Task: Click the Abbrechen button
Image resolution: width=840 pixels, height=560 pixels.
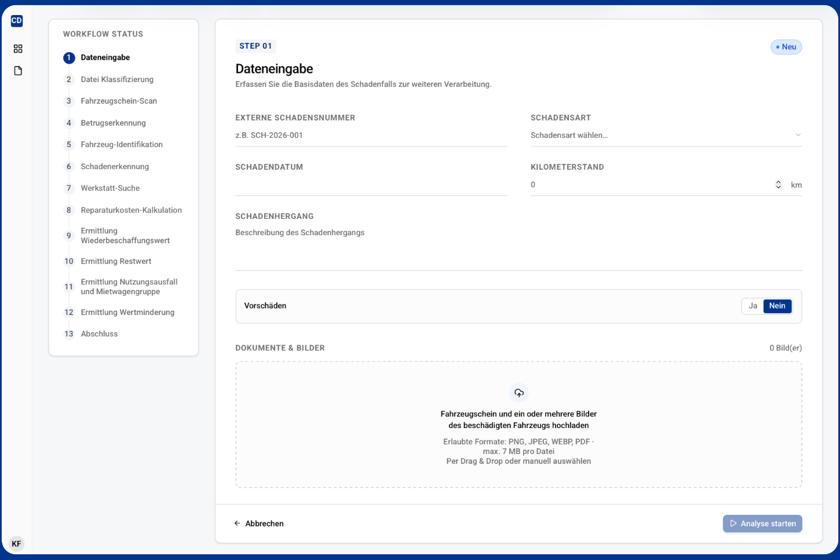Action: [x=259, y=524]
